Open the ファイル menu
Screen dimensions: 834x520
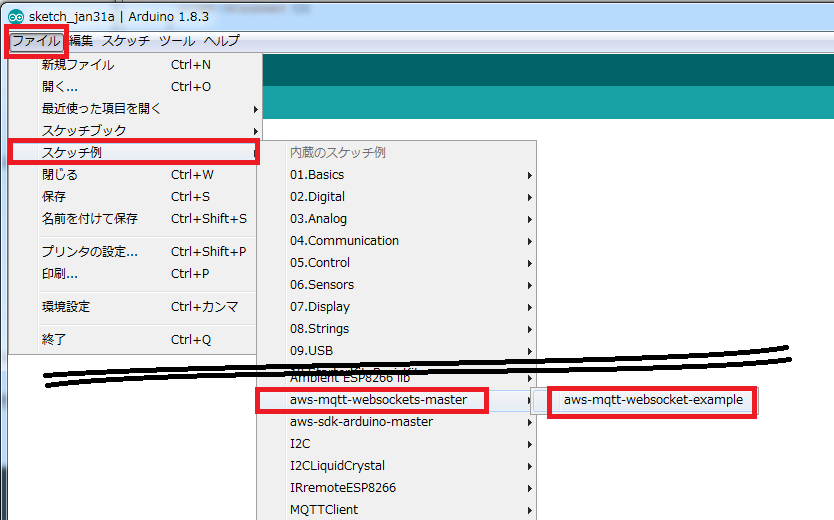pos(36,41)
